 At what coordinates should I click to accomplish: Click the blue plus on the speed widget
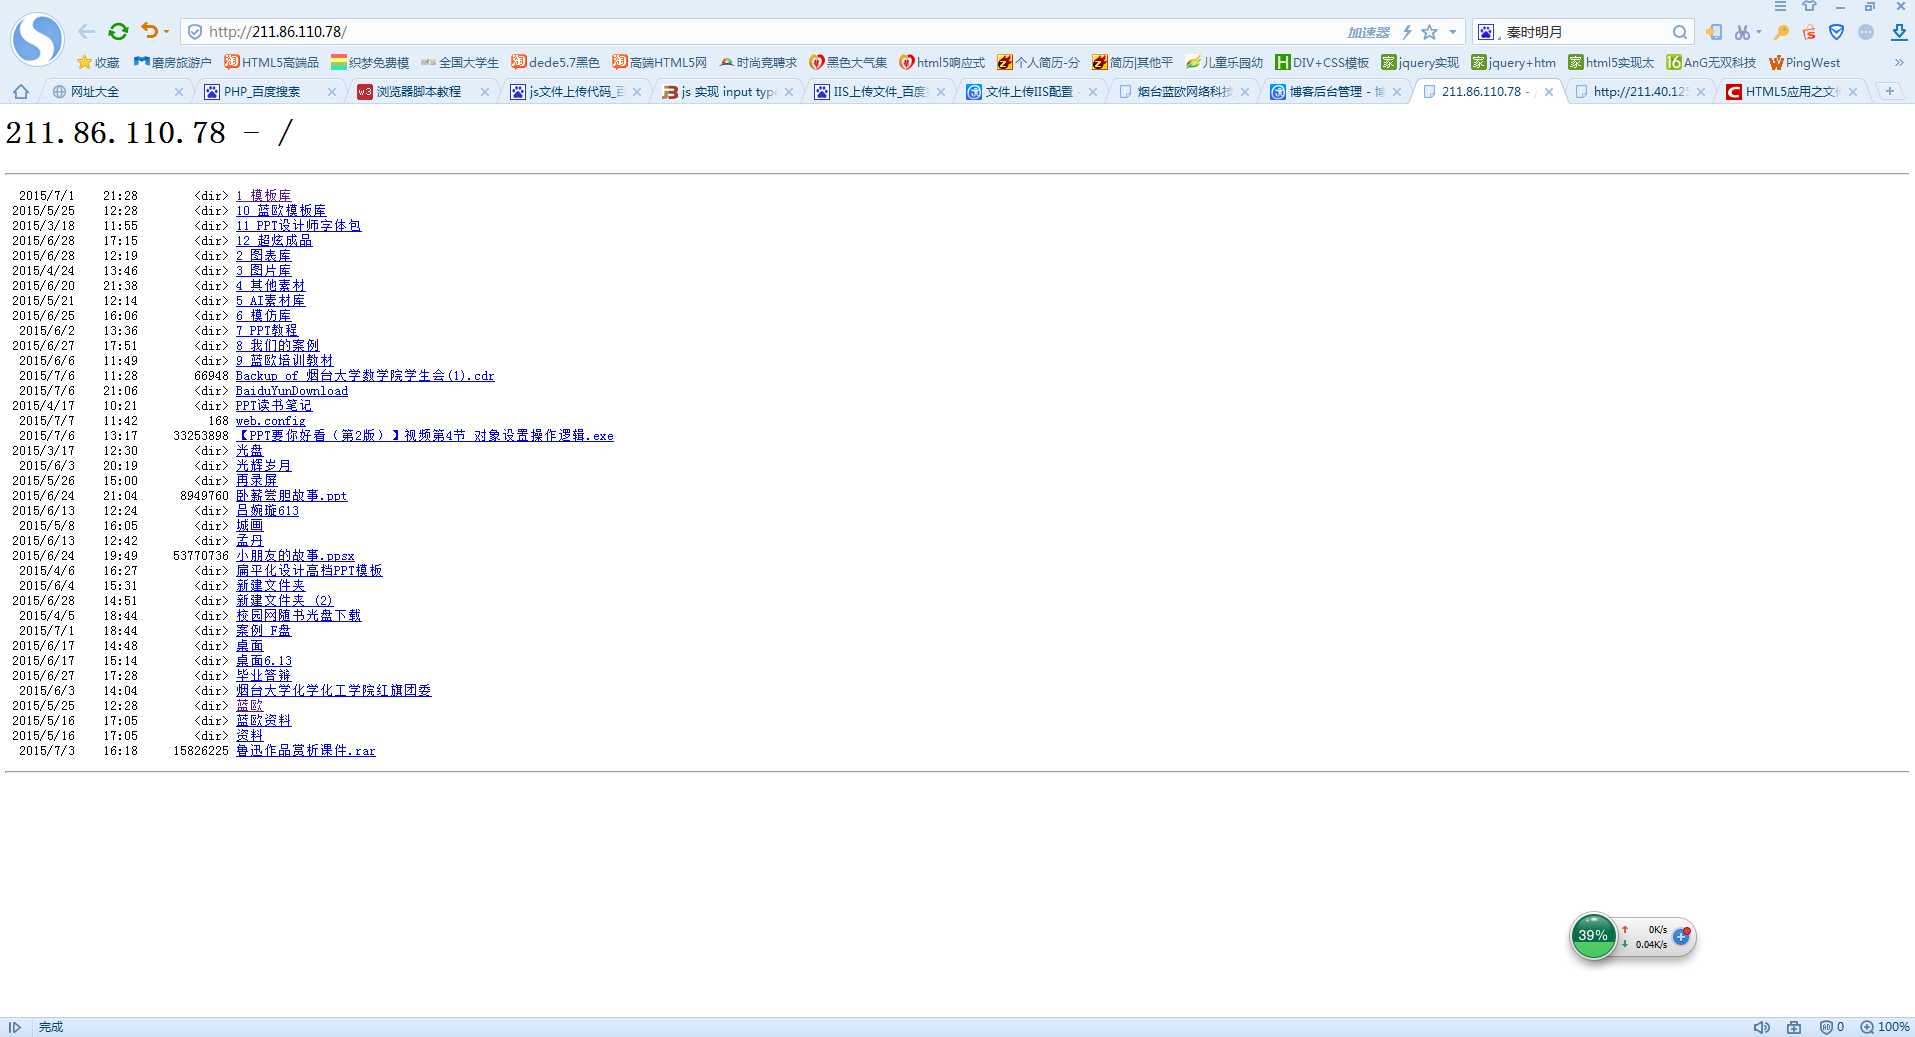pyautogui.click(x=1682, y=936)
